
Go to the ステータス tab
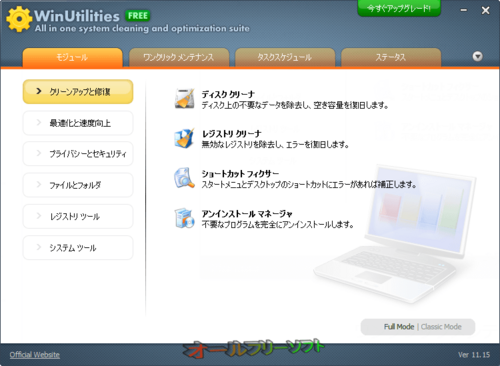point(391,57)
